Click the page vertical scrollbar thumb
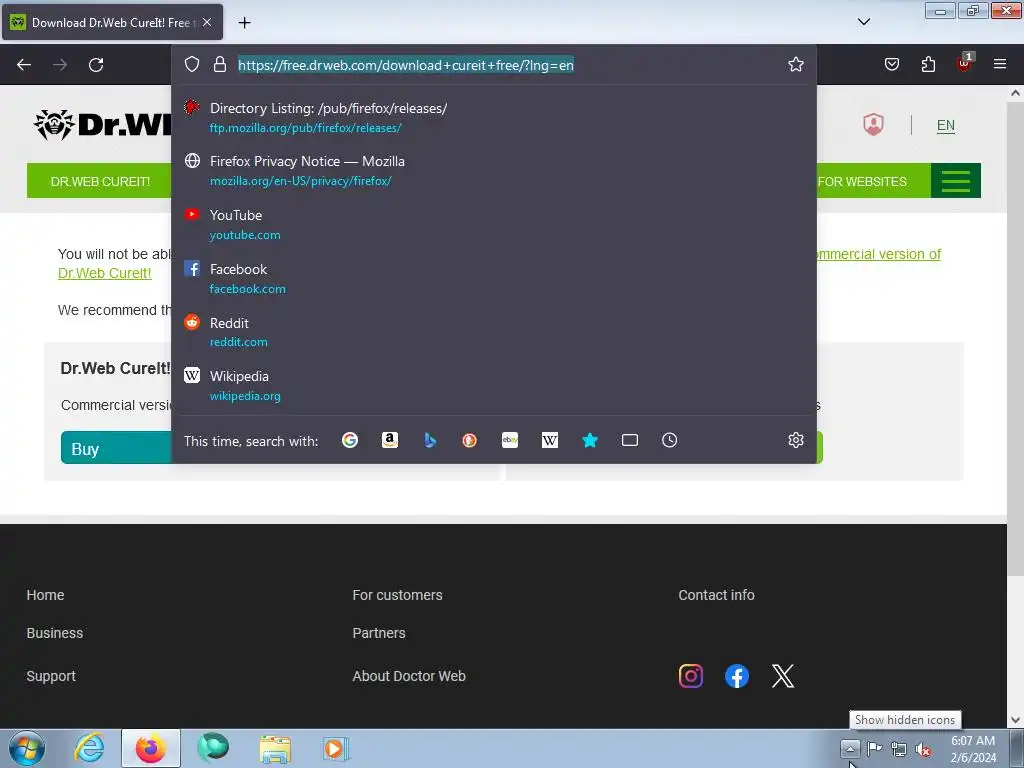 [1015, 338]
